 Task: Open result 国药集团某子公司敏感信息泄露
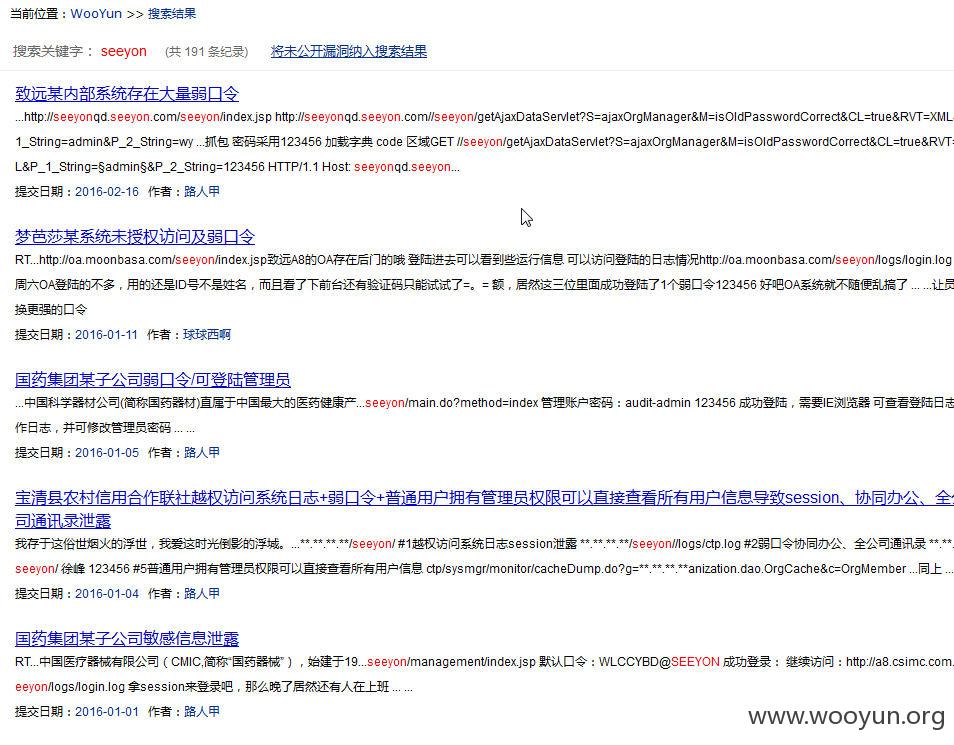pyautogui.click(x=127, y=638)
